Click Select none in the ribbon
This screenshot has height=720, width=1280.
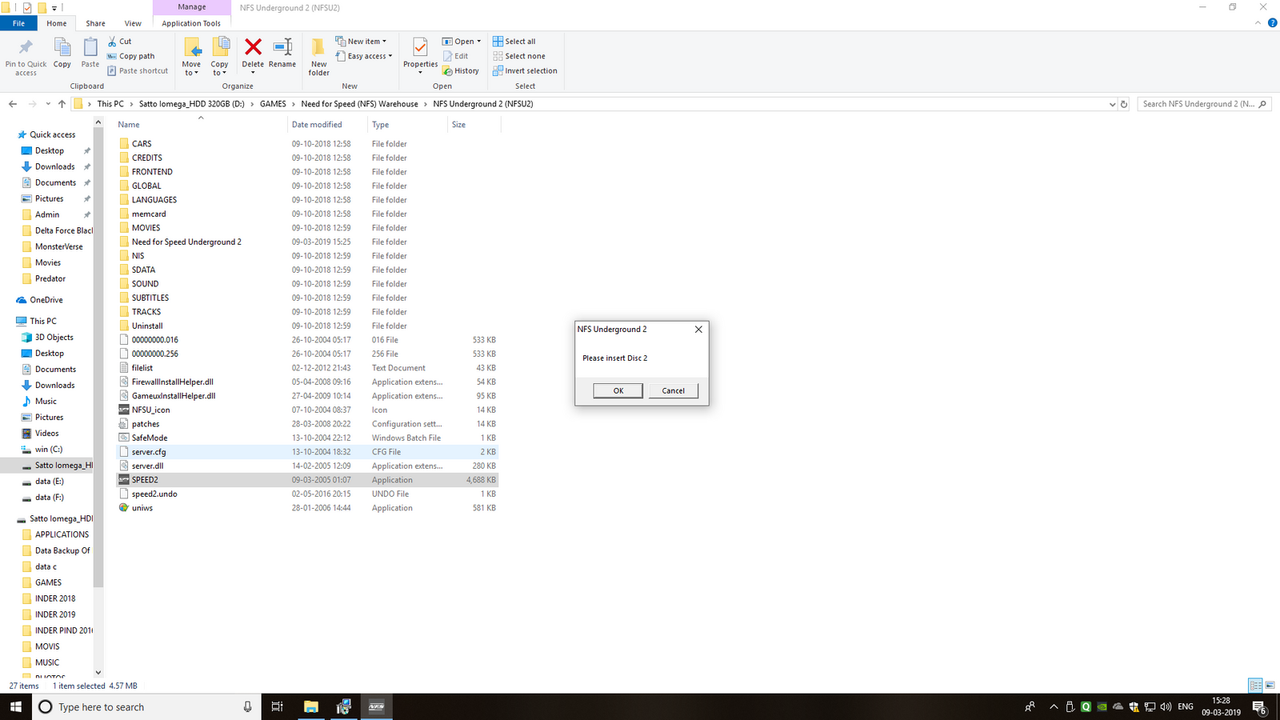click(519, 56)
